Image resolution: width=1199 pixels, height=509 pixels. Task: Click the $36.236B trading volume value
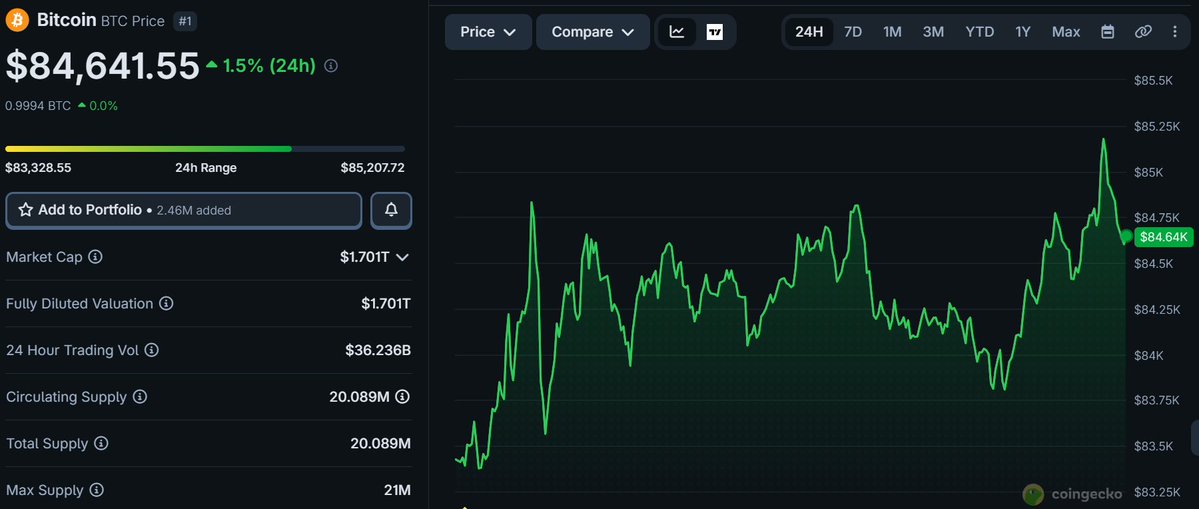coord(378,351)
